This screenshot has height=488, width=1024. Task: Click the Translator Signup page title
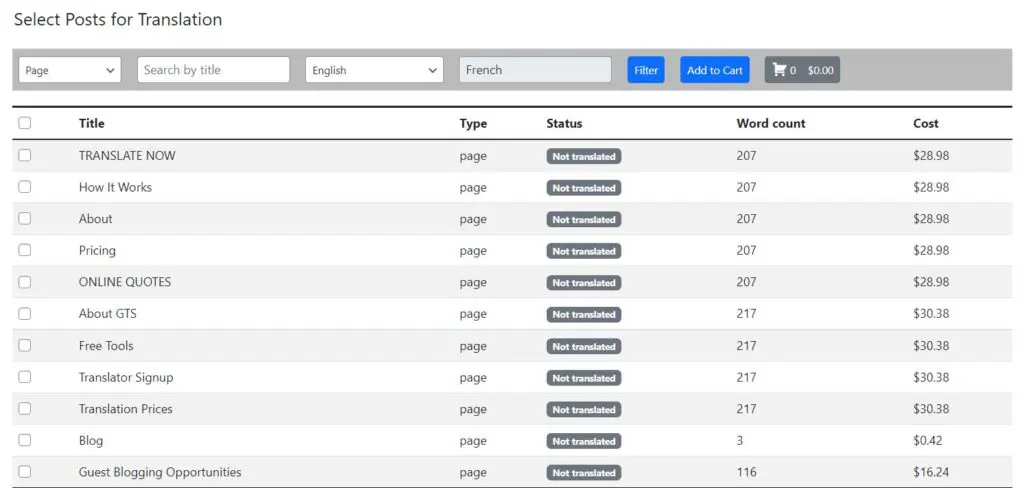pos(126,377)
